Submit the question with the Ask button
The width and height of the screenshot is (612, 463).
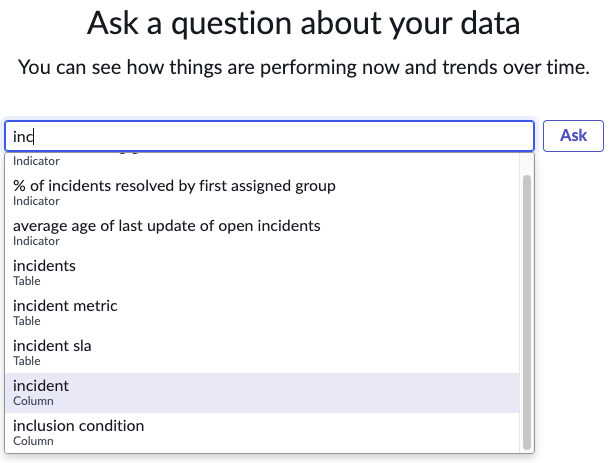(573, 136)
